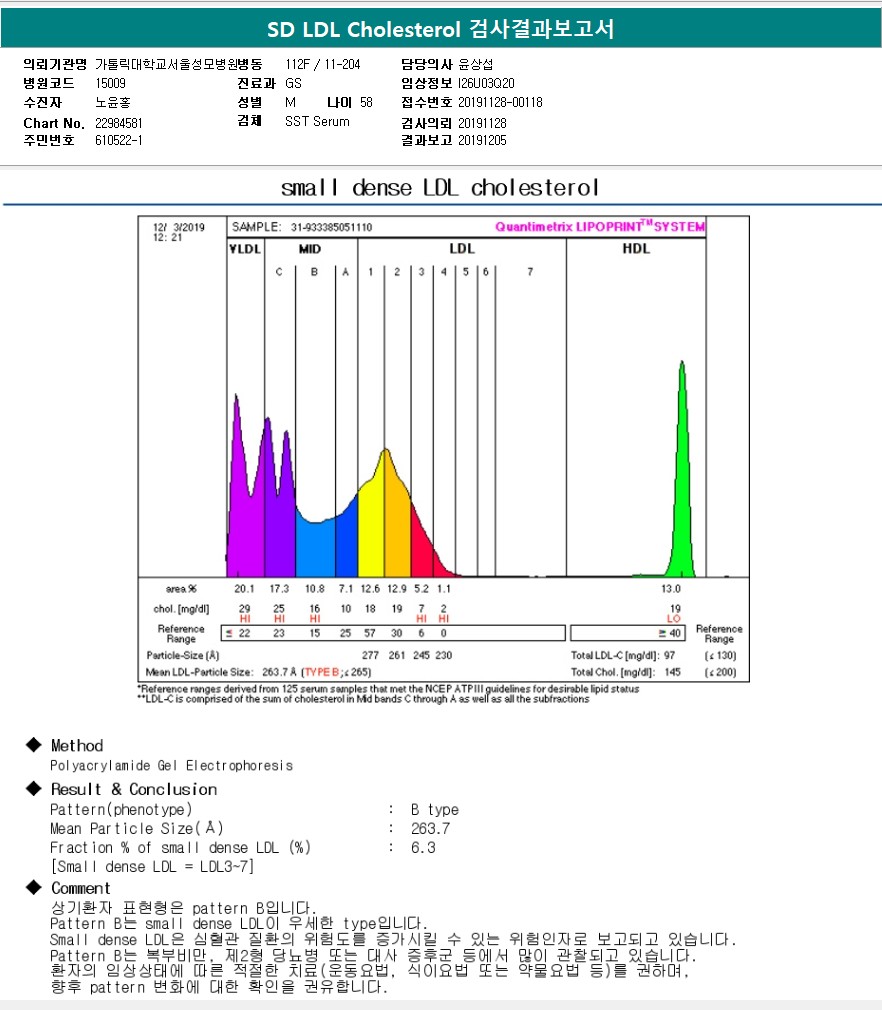Select Total Chol. value '145'

click(673, 672)
